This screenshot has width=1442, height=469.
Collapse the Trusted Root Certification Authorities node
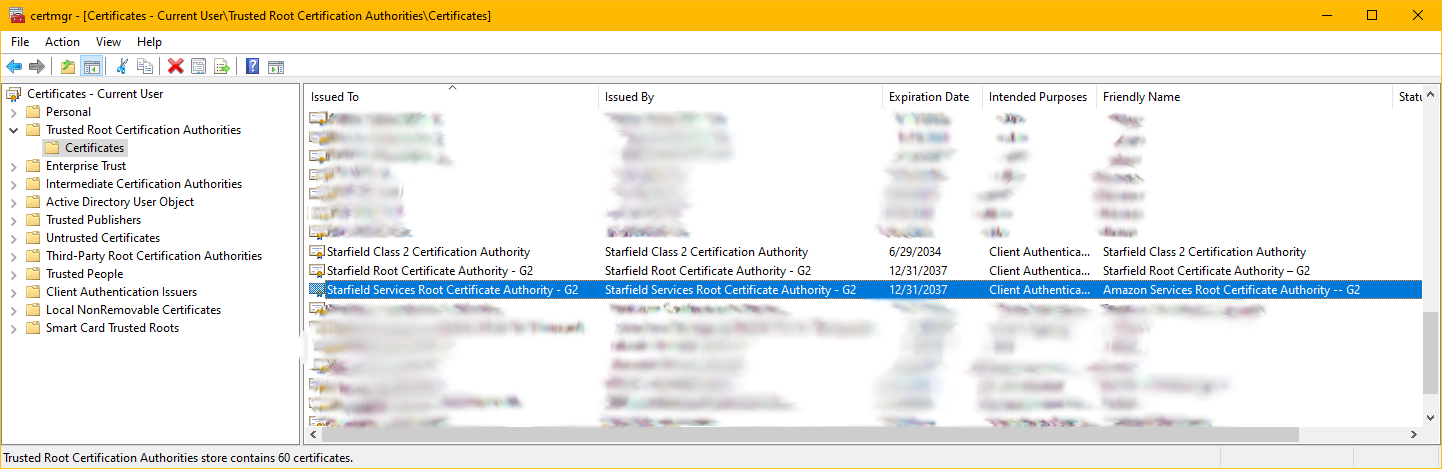coord(14,130)
